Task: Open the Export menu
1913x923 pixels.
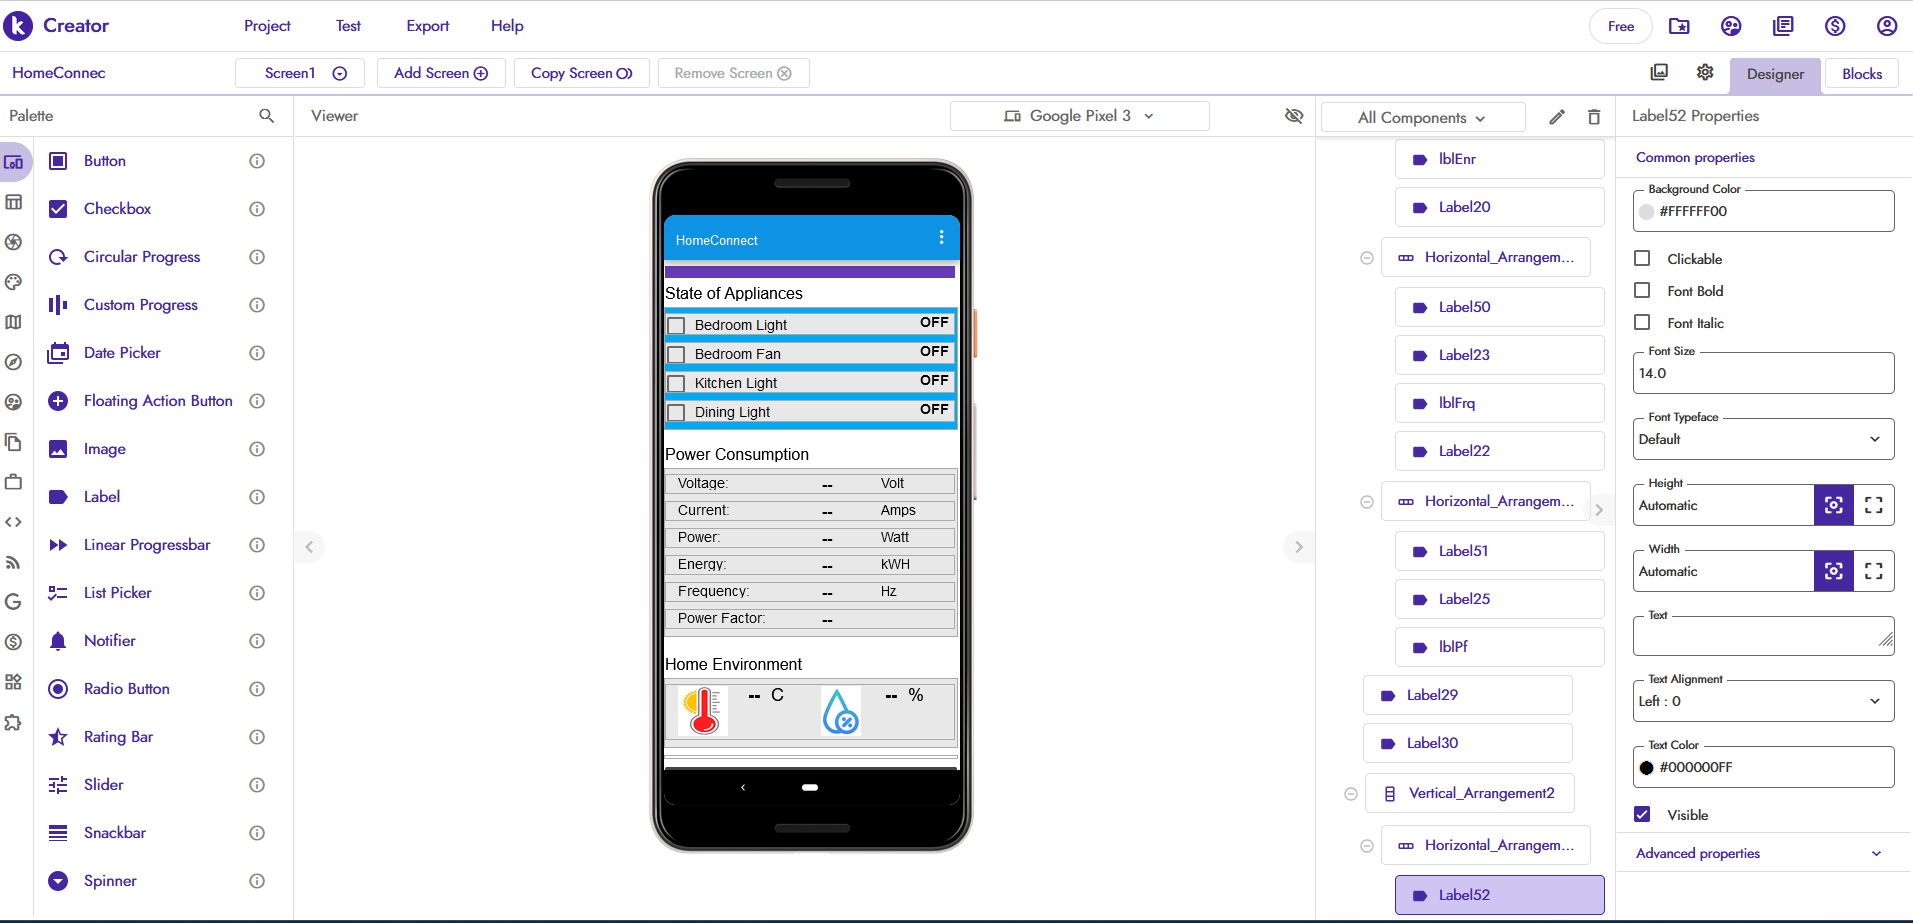Action: pos(428,26)
